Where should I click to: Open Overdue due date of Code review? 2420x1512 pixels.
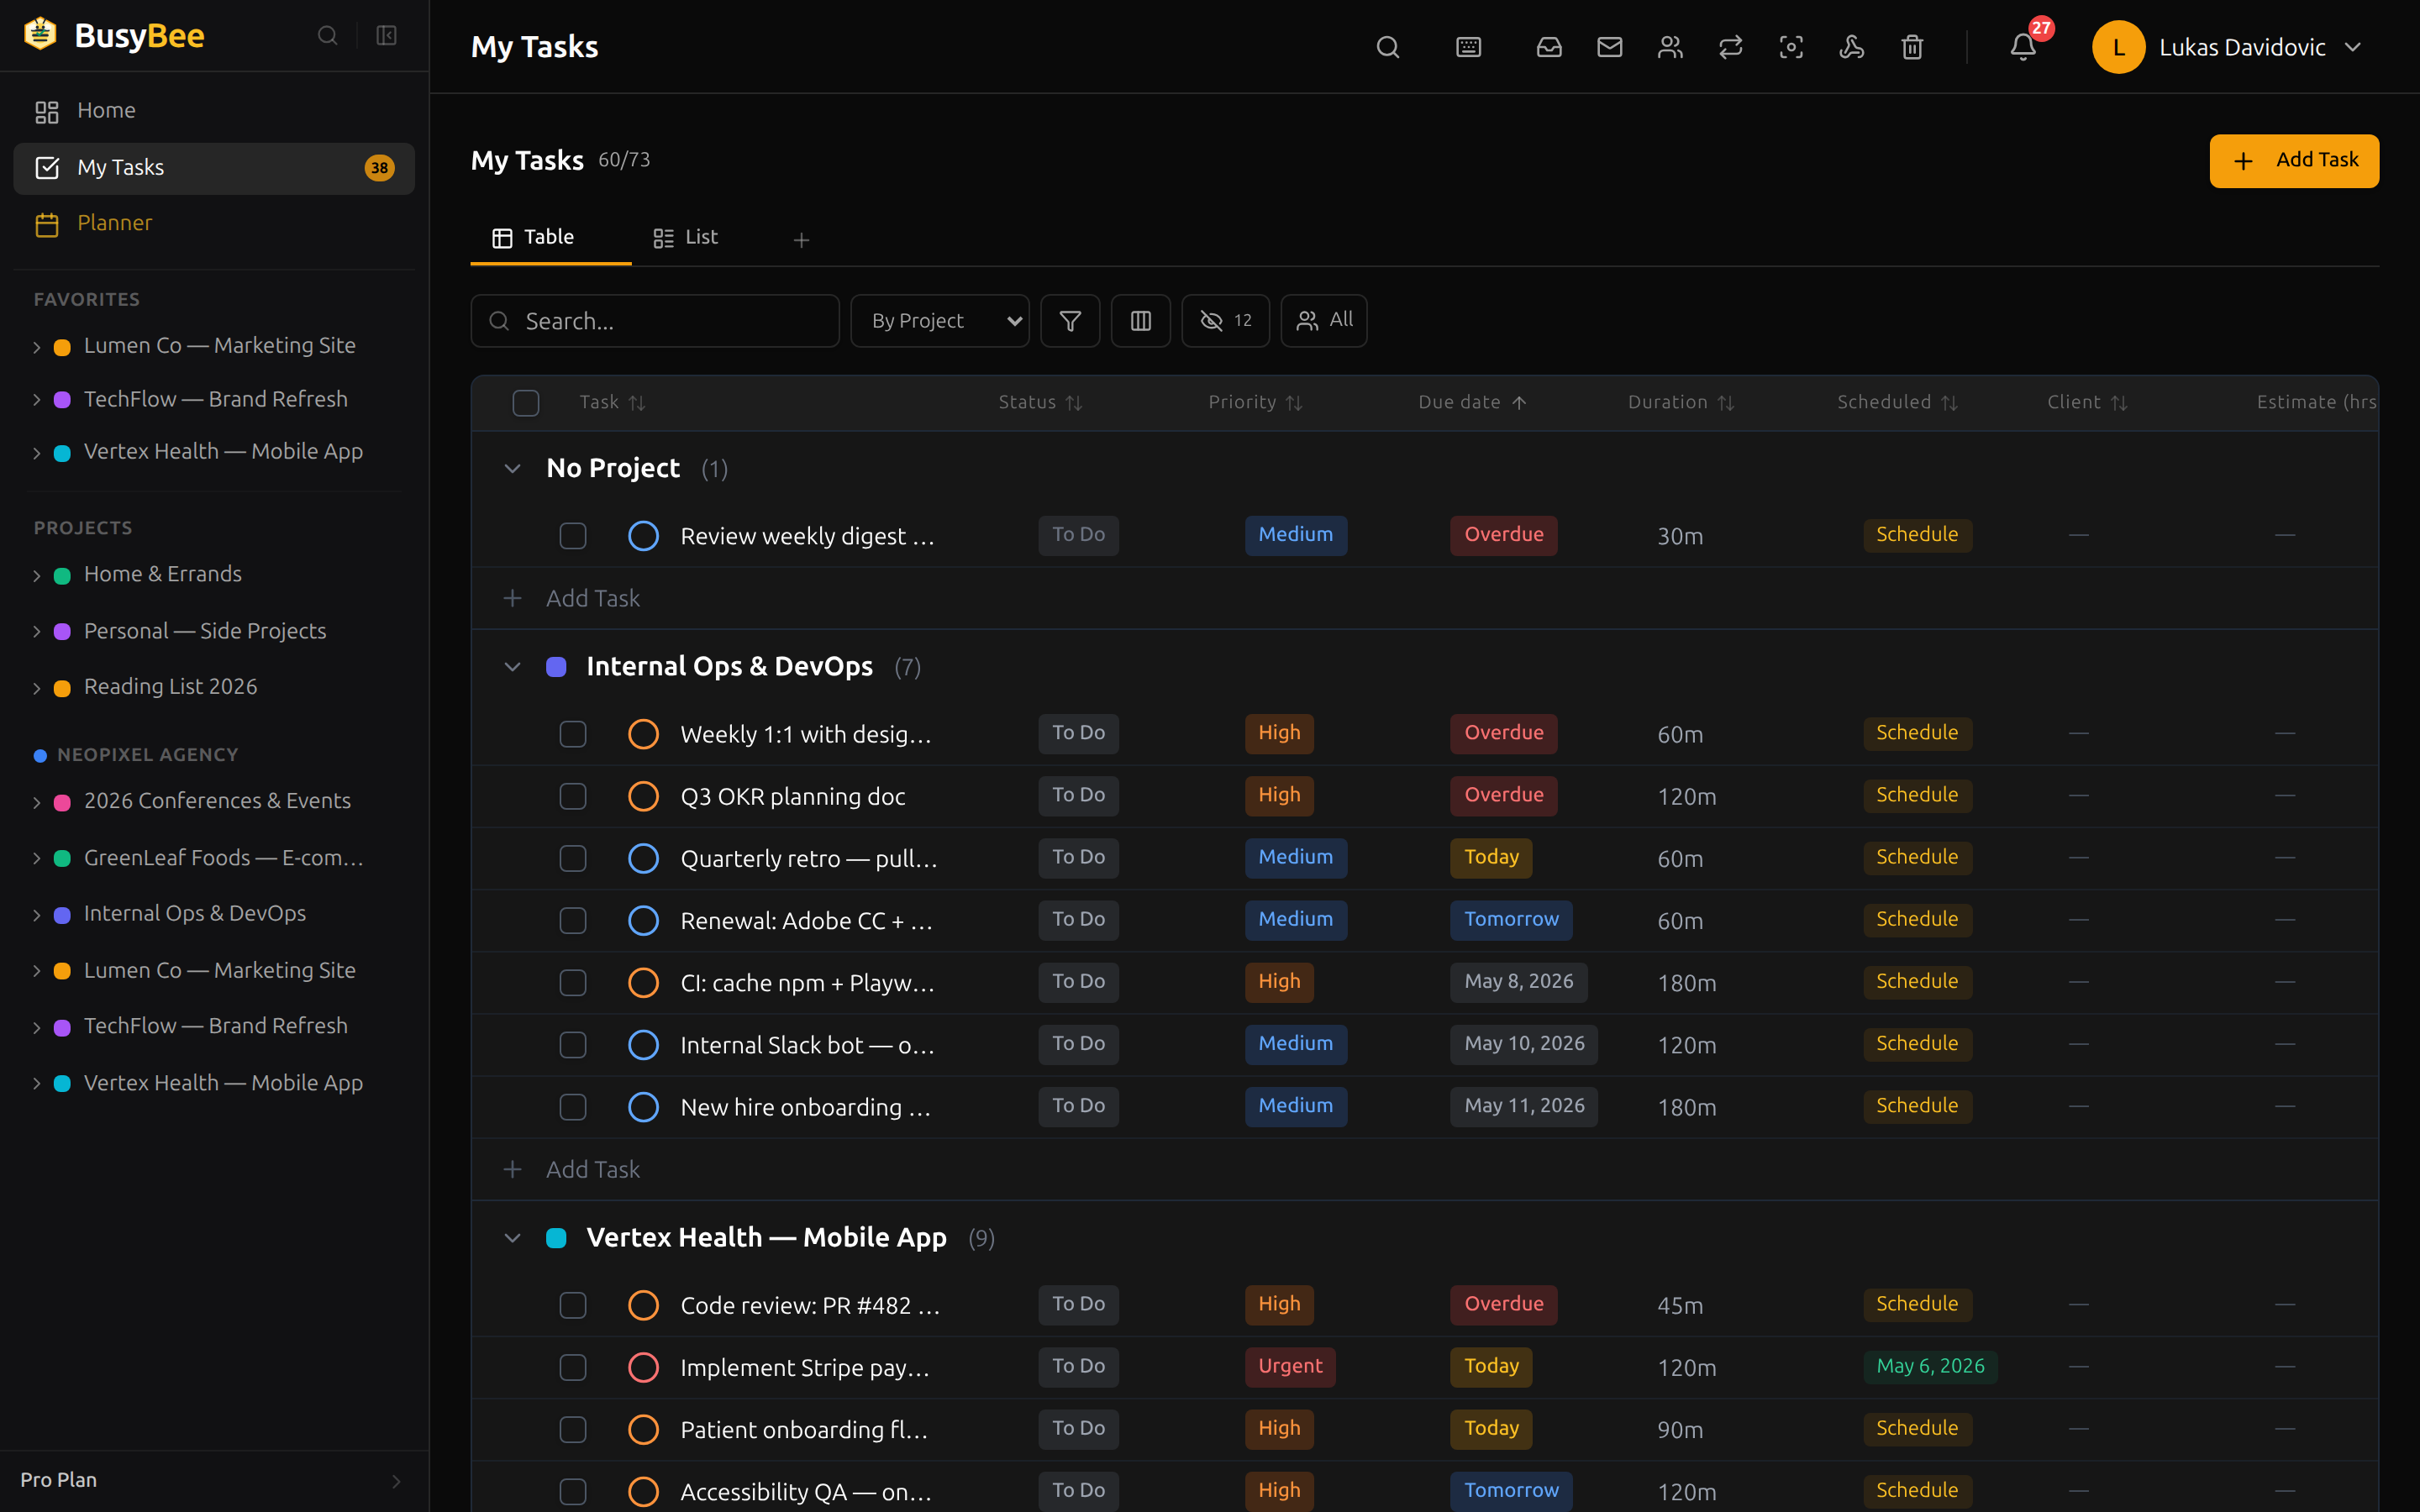[1504, 1305]
